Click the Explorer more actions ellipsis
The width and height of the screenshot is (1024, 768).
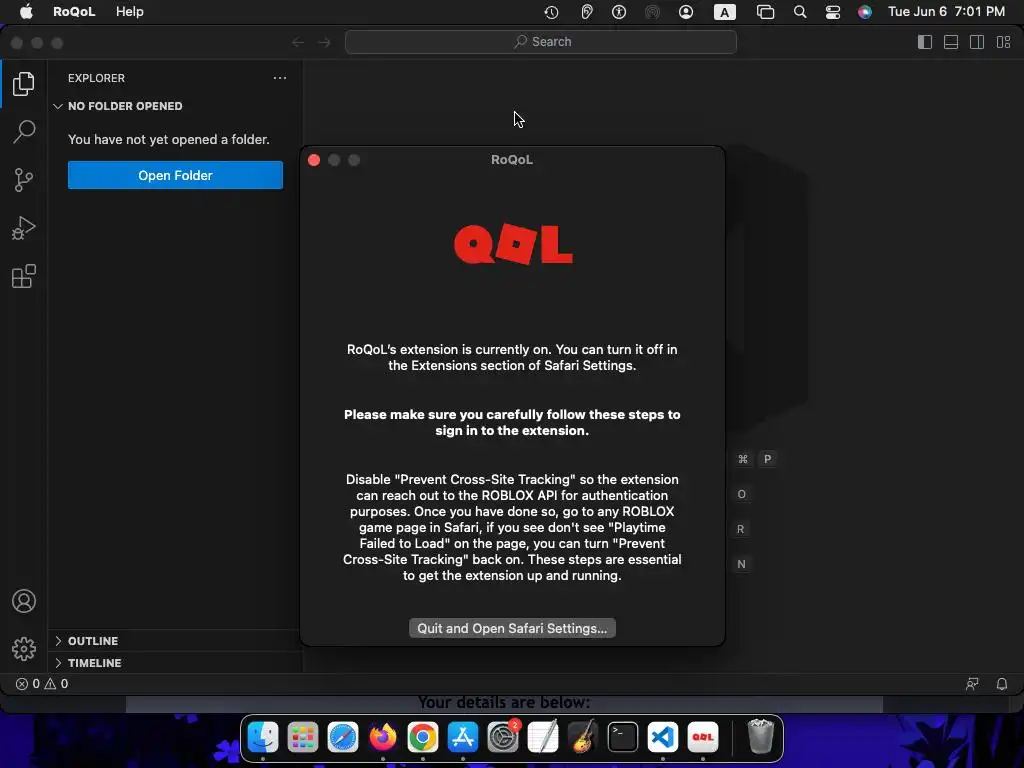point(280,78)
